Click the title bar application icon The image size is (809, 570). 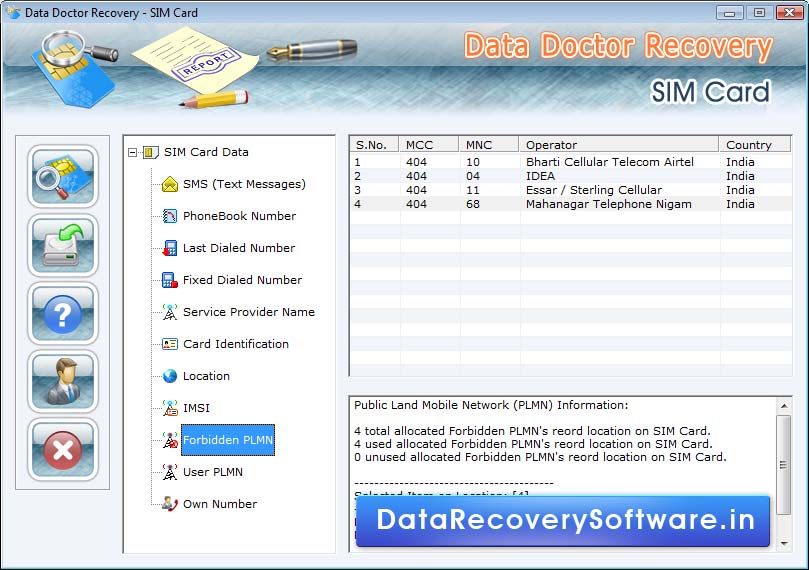coord(13,12)
